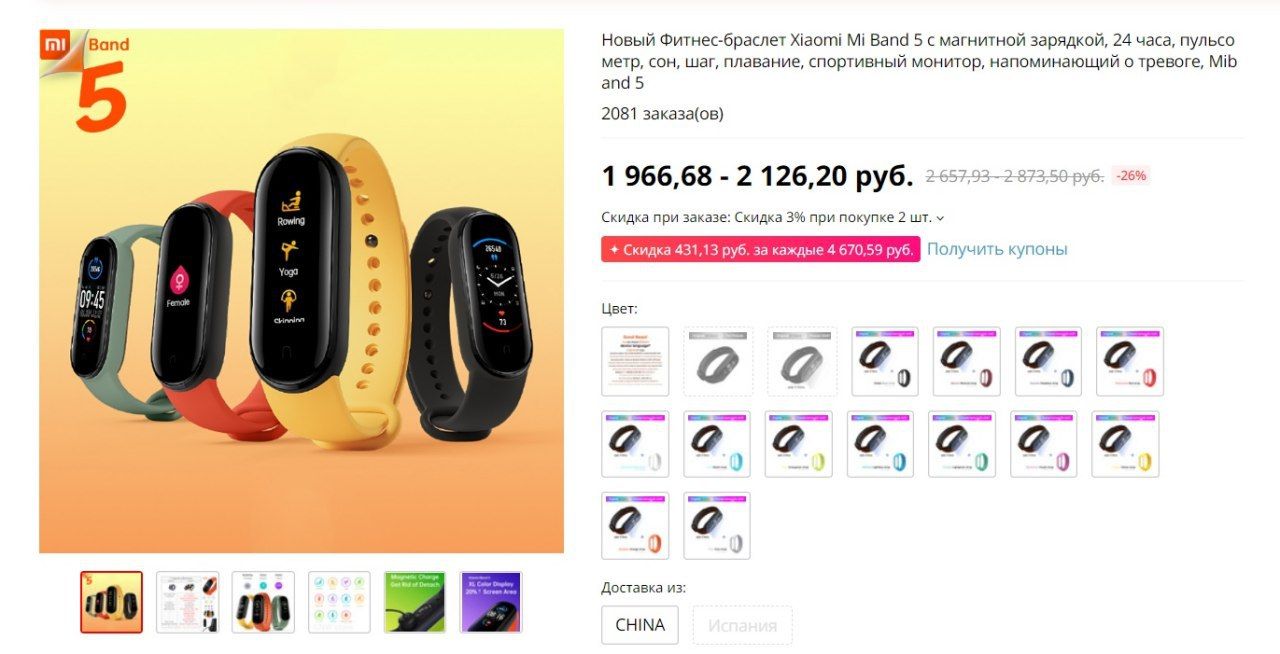The width and height of the screenshot is (1280, 654).
Task: Select the yellow strap color variant
Action: (1125, 443)
